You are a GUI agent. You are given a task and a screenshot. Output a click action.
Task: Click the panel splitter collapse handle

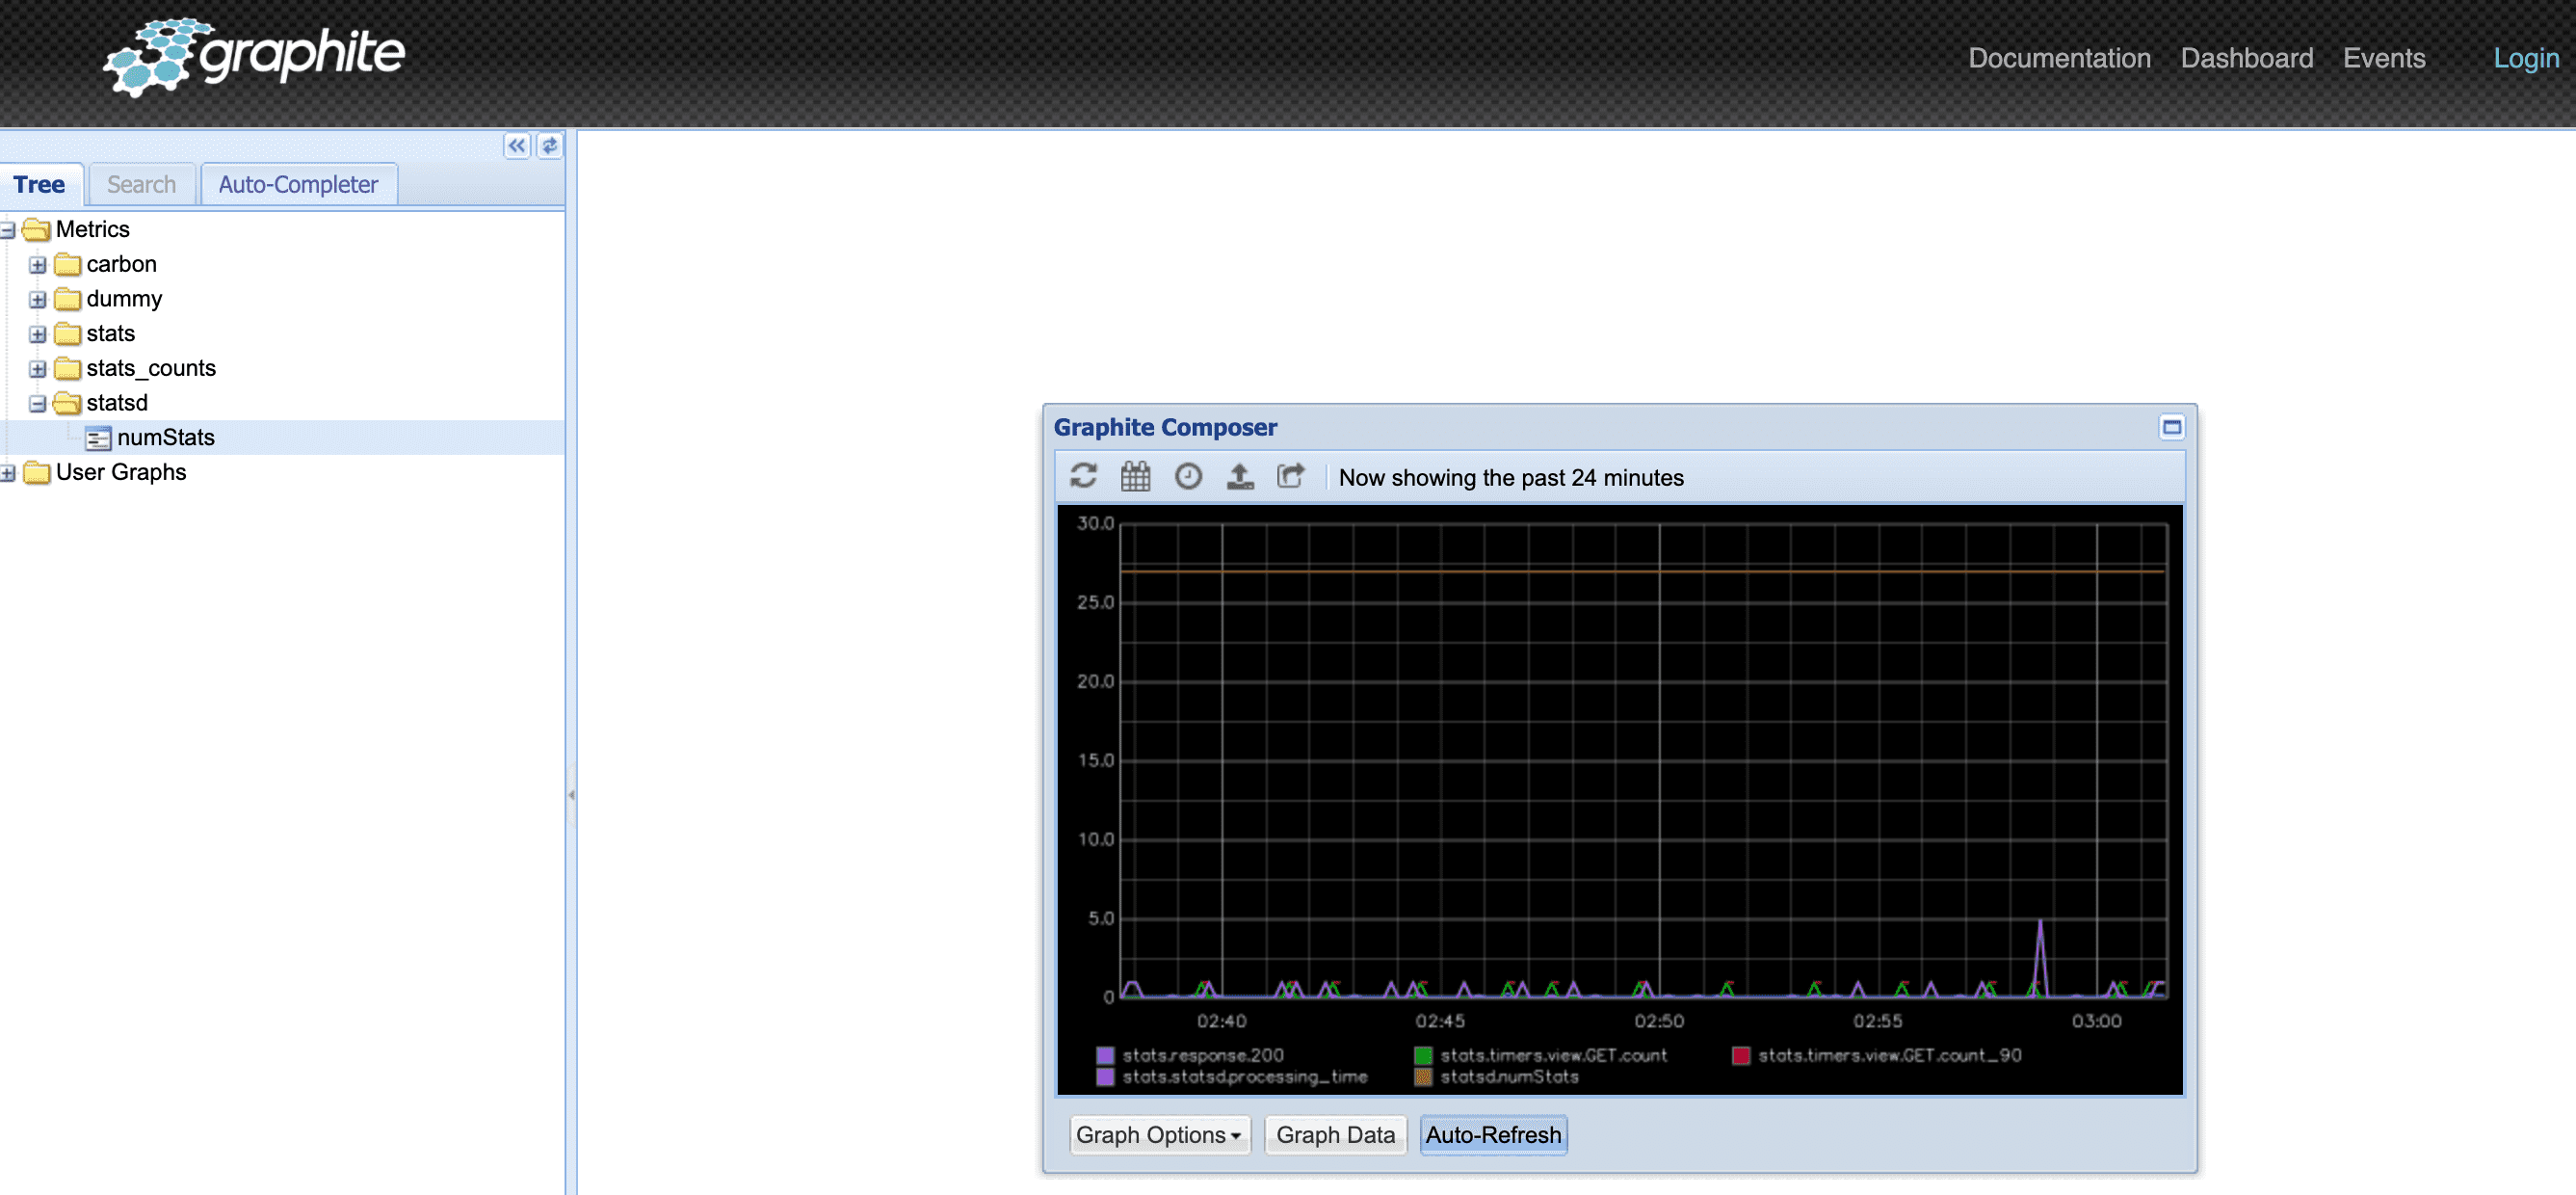pos(571,795)
